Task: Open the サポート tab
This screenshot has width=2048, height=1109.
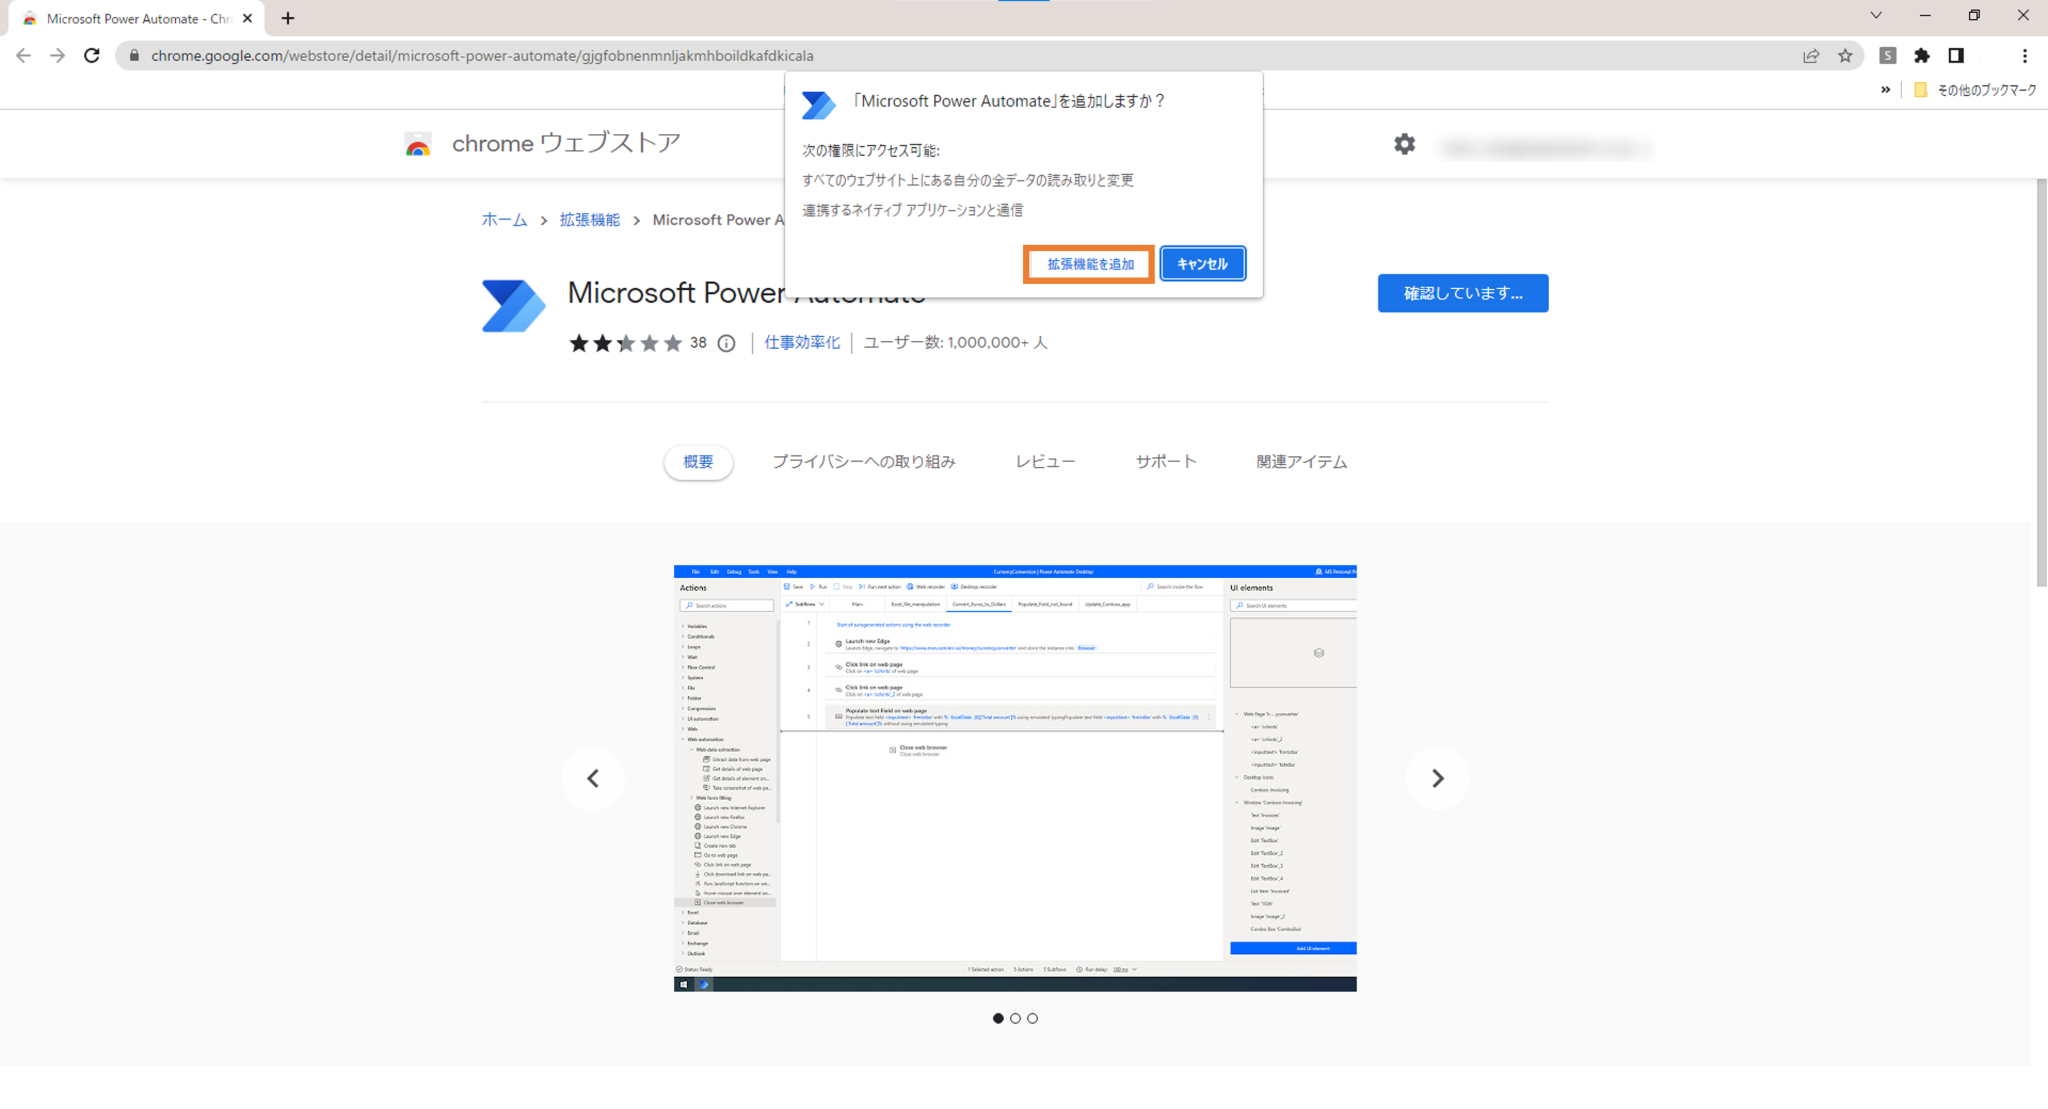Action: click(x=1165, y=462)
